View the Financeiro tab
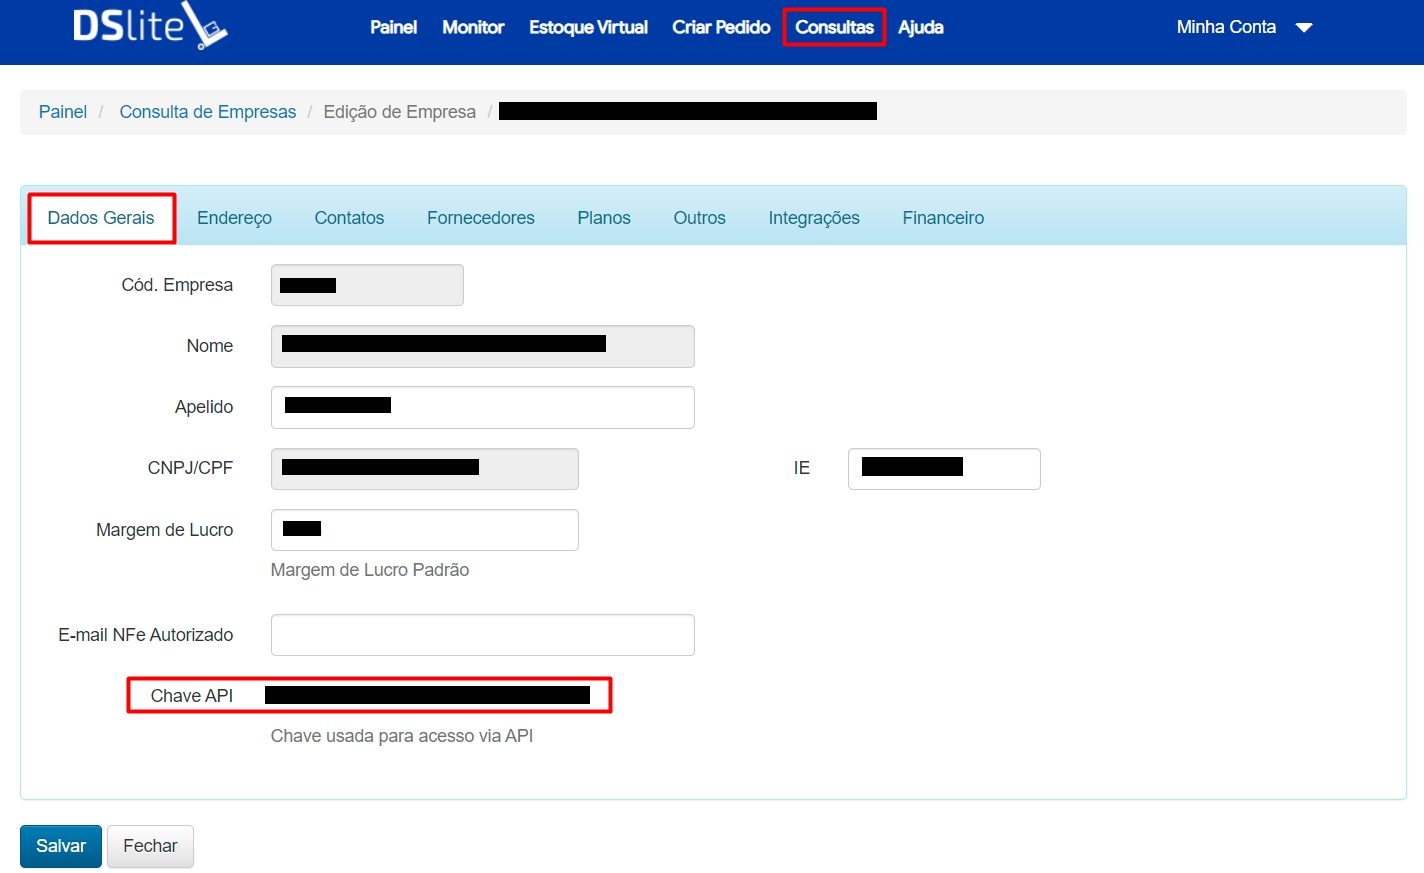 click(x=943, y=218)
